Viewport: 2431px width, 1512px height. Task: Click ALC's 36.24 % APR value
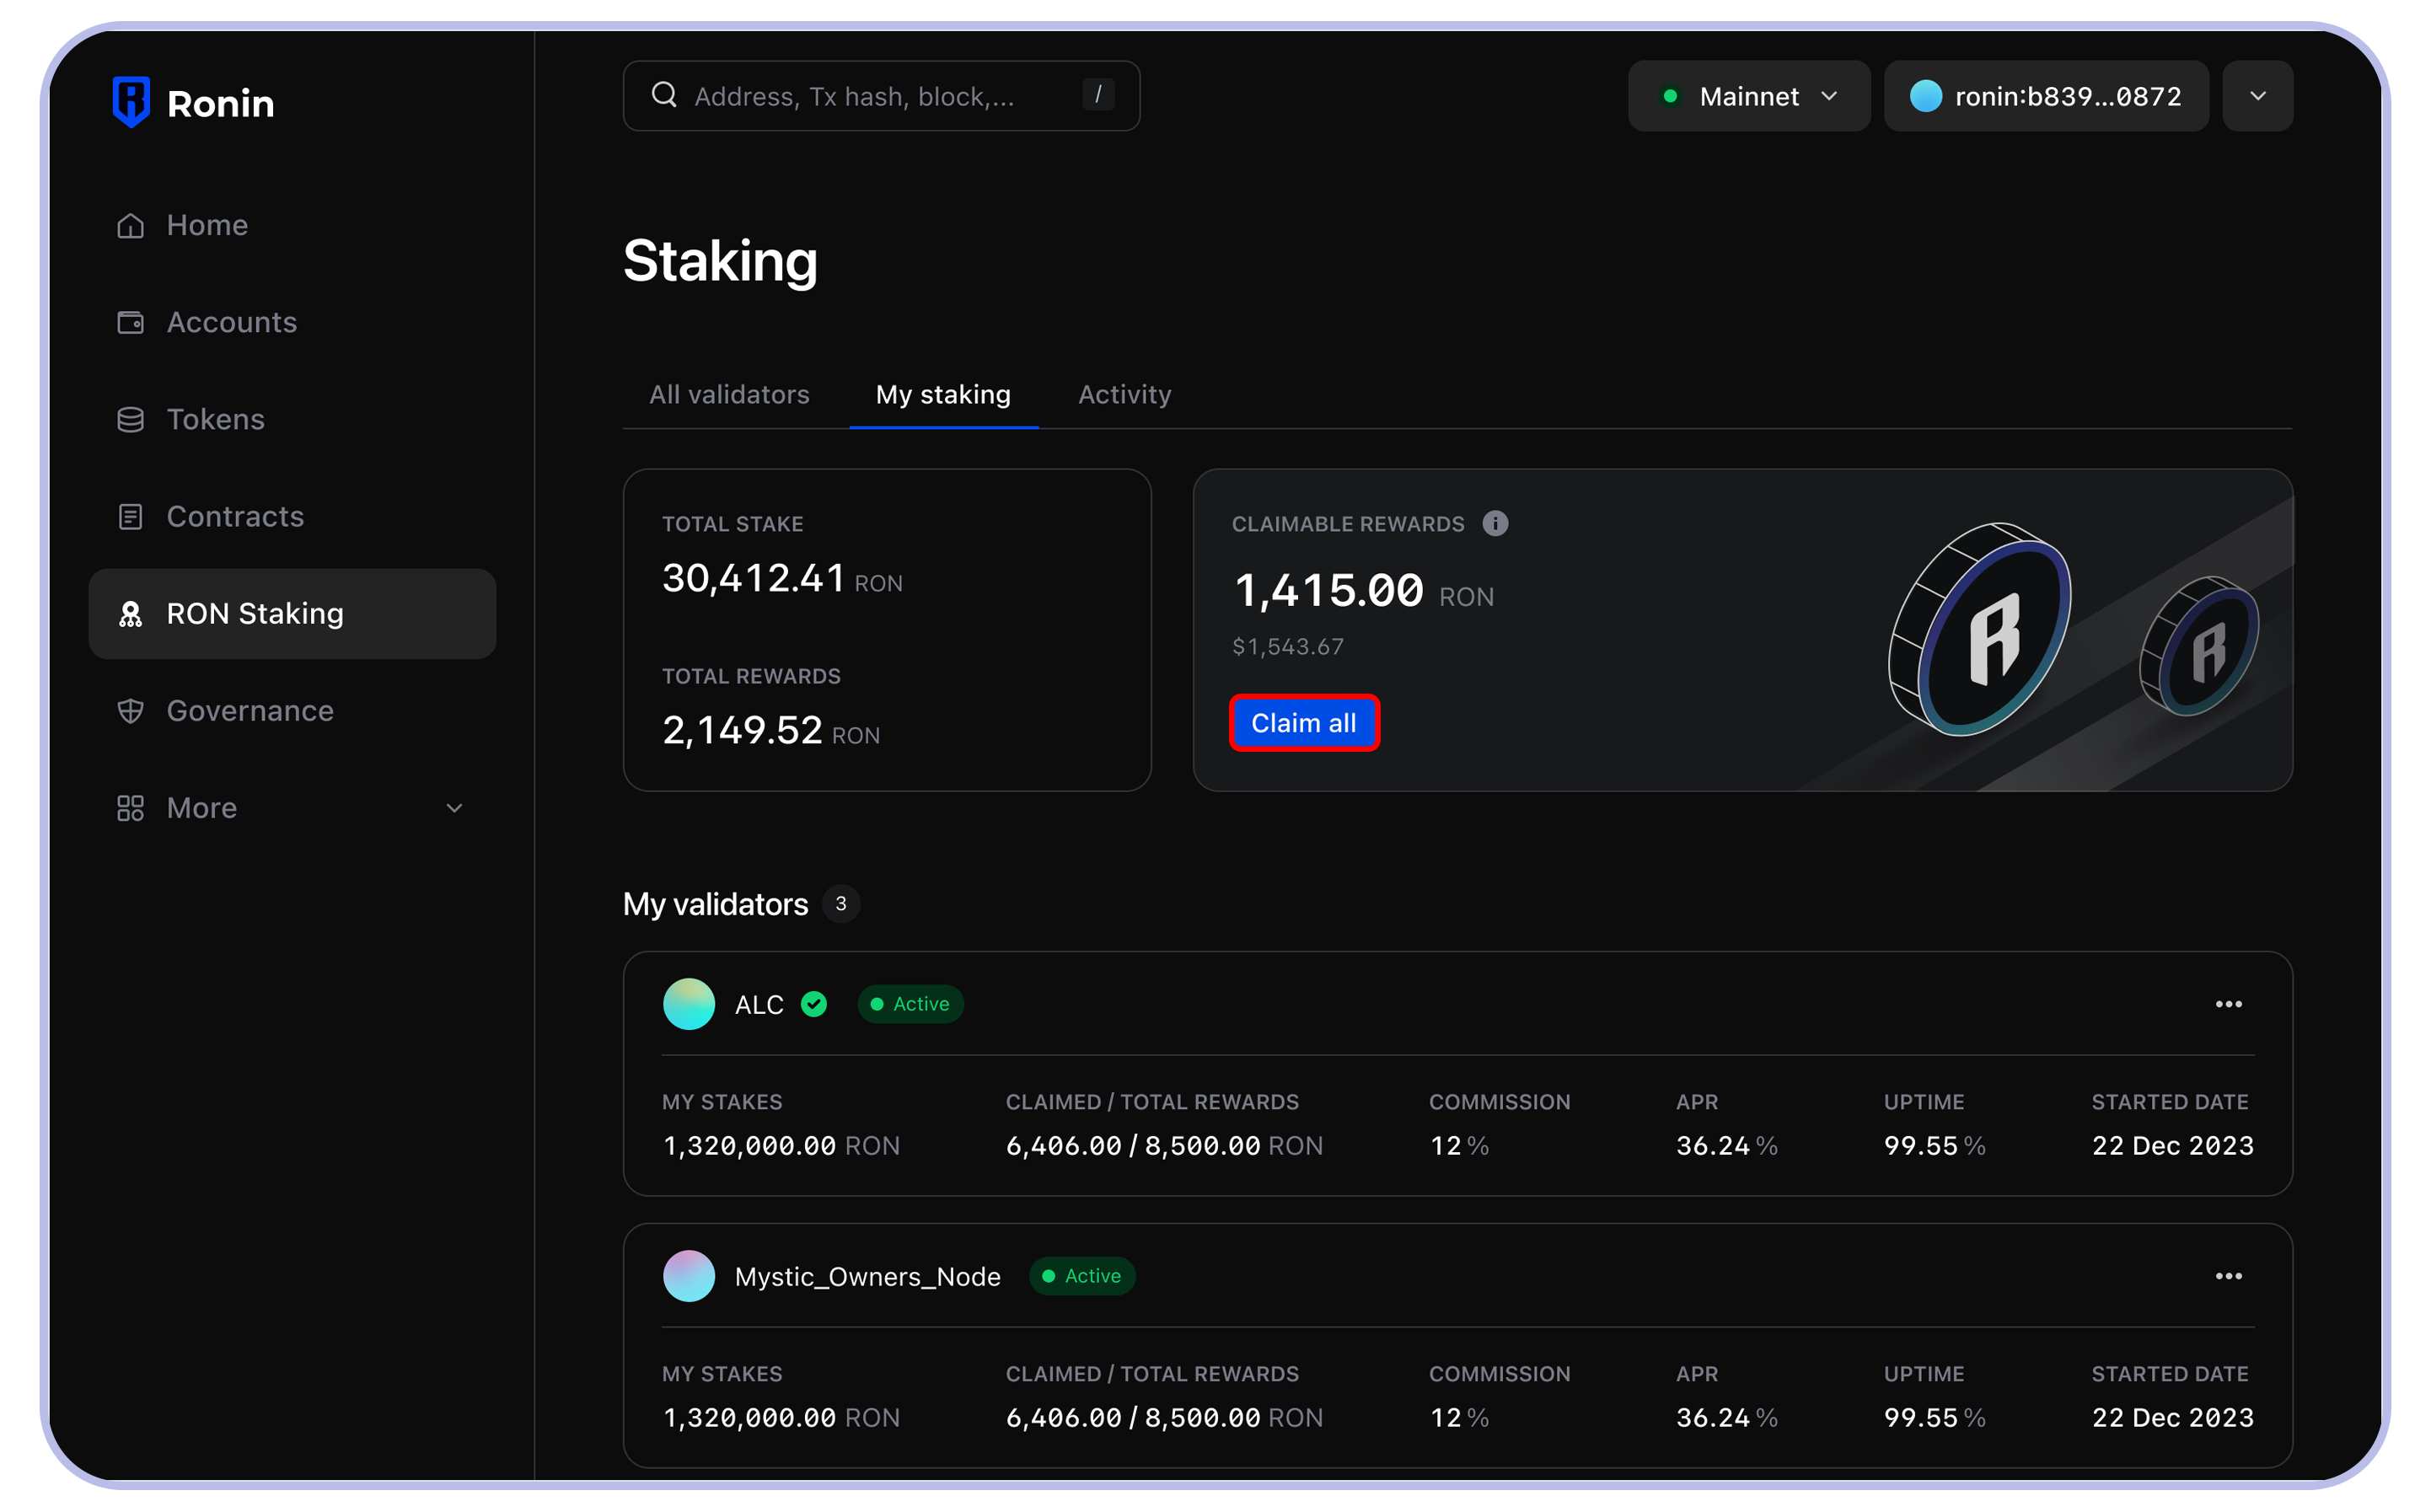[x=1727, y=1146]
